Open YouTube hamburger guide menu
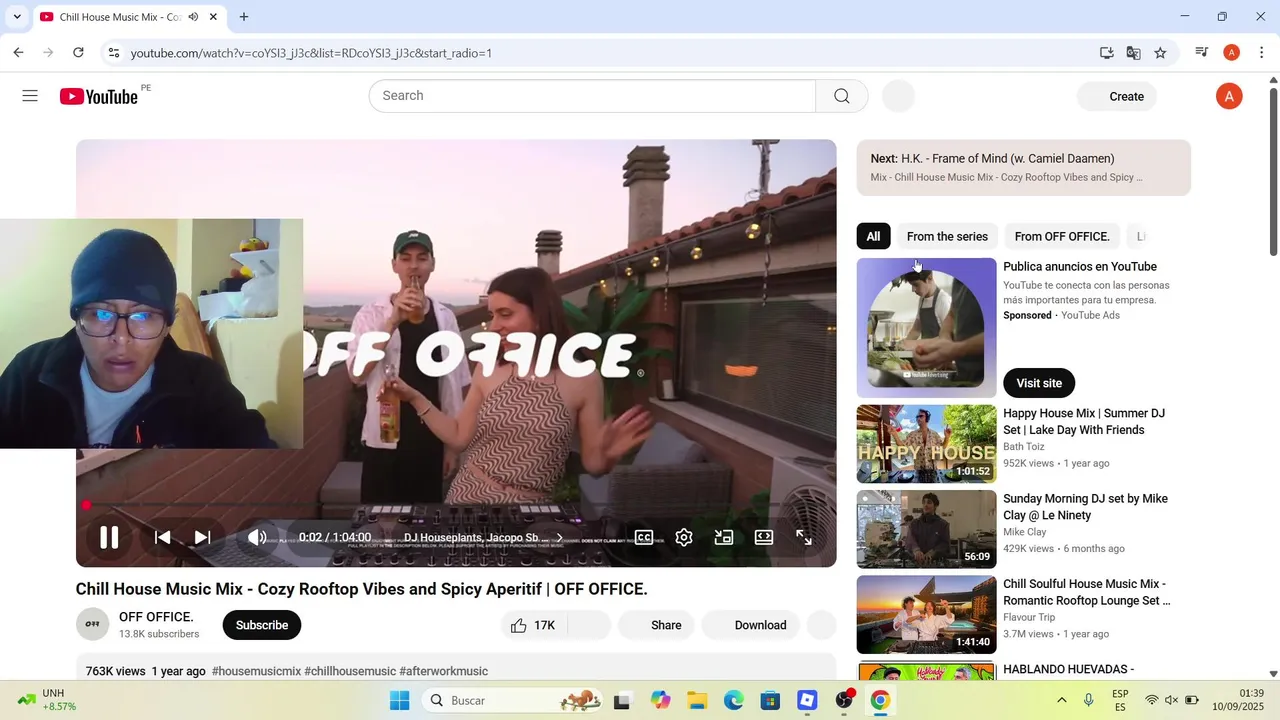Viewport: 1280px width, 720px height. tap(30, 96)
